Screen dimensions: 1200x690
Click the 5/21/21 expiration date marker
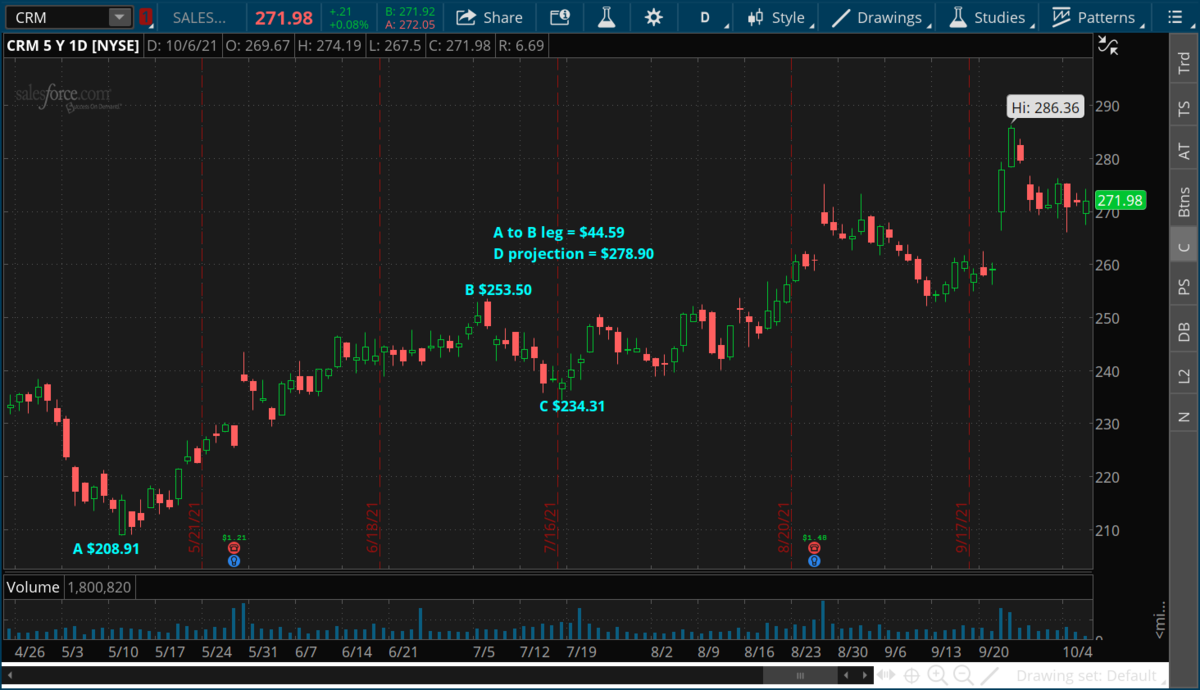(195, 528)
